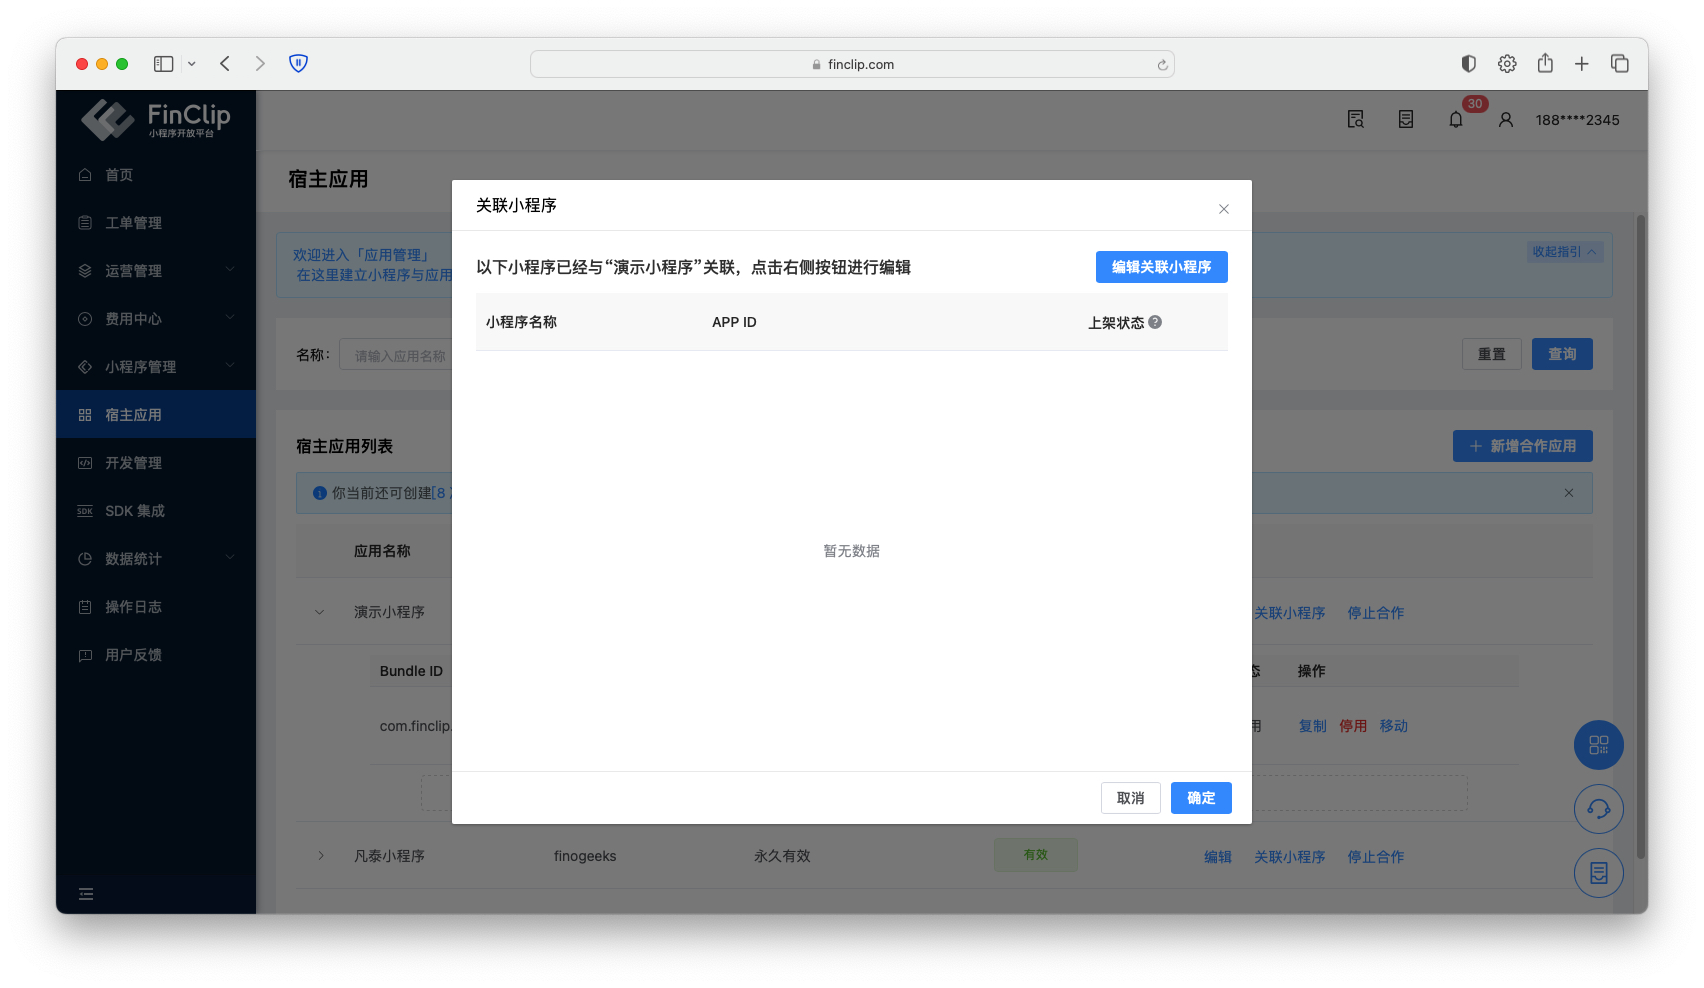The image size is (1704, 988).
Task: Open the user profile icon
Action: tap(1505, 120)
